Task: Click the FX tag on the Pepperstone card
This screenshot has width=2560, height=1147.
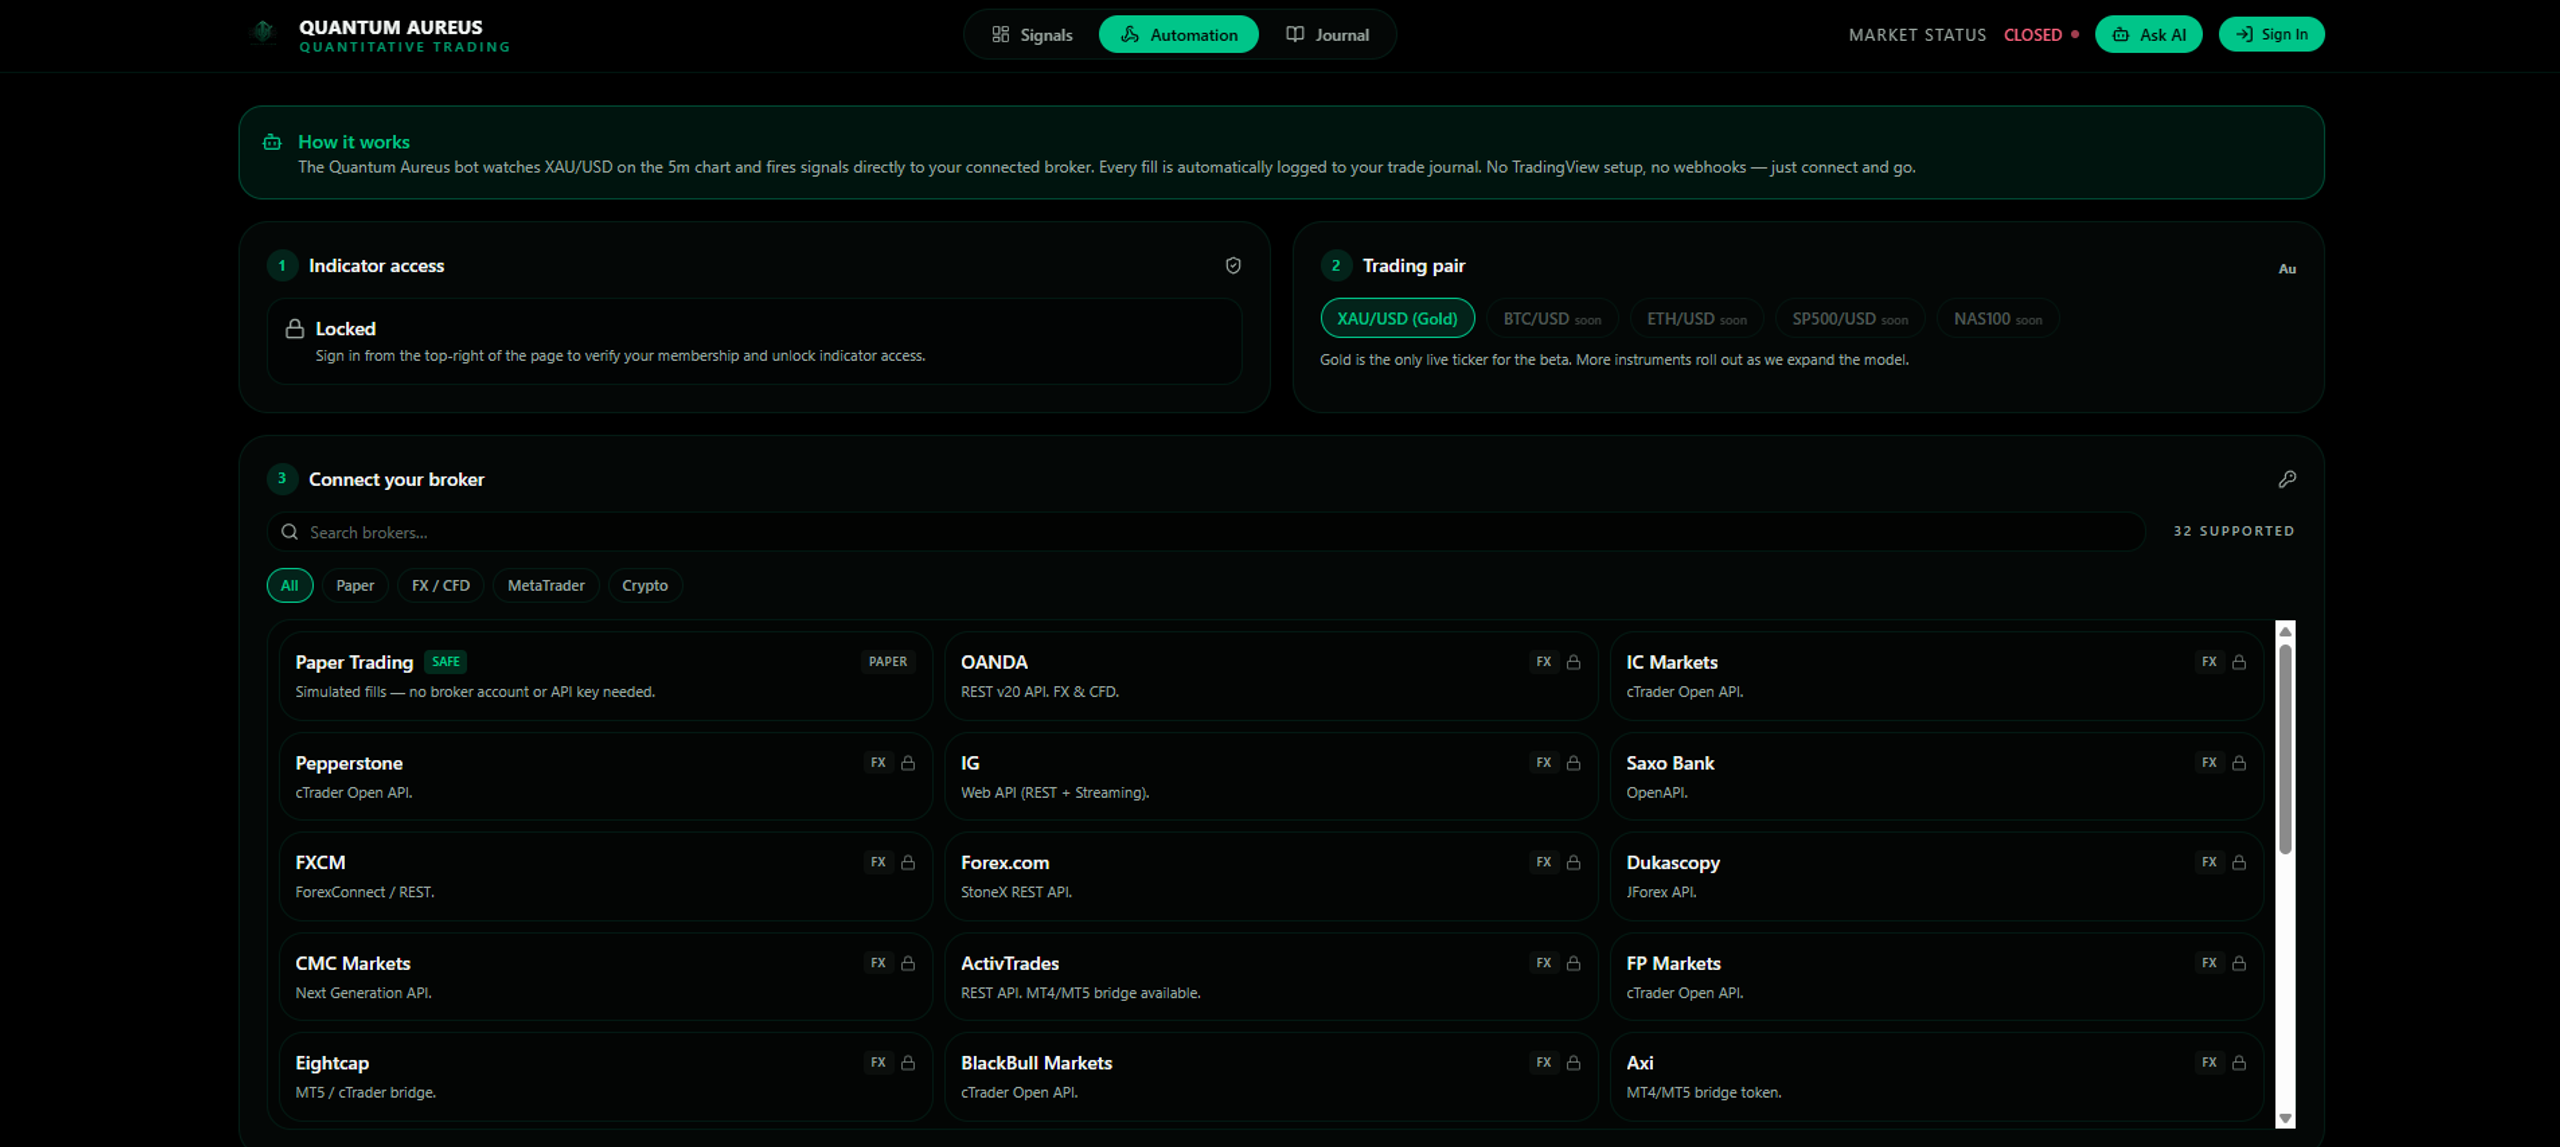Action: [x=878, y=763]
